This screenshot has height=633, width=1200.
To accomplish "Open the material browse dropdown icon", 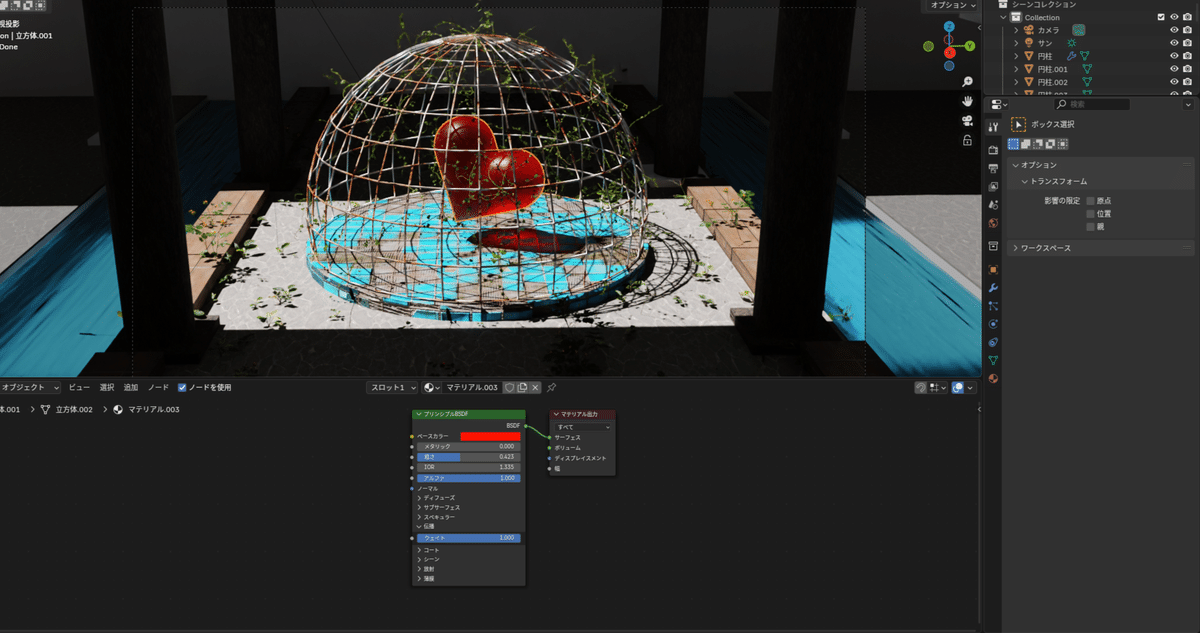I will [432, 387].
